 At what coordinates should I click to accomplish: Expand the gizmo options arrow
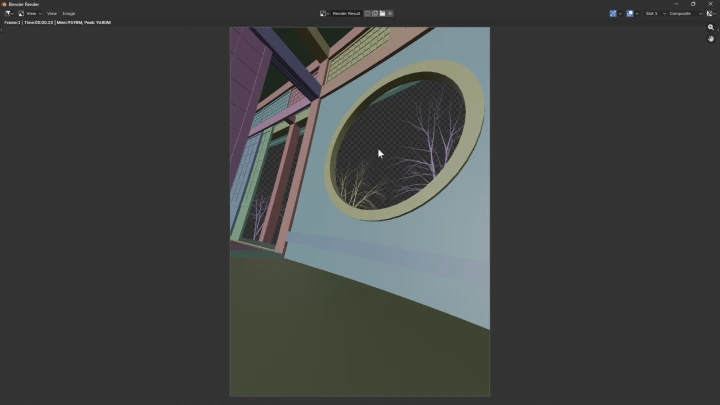point(620,14)
